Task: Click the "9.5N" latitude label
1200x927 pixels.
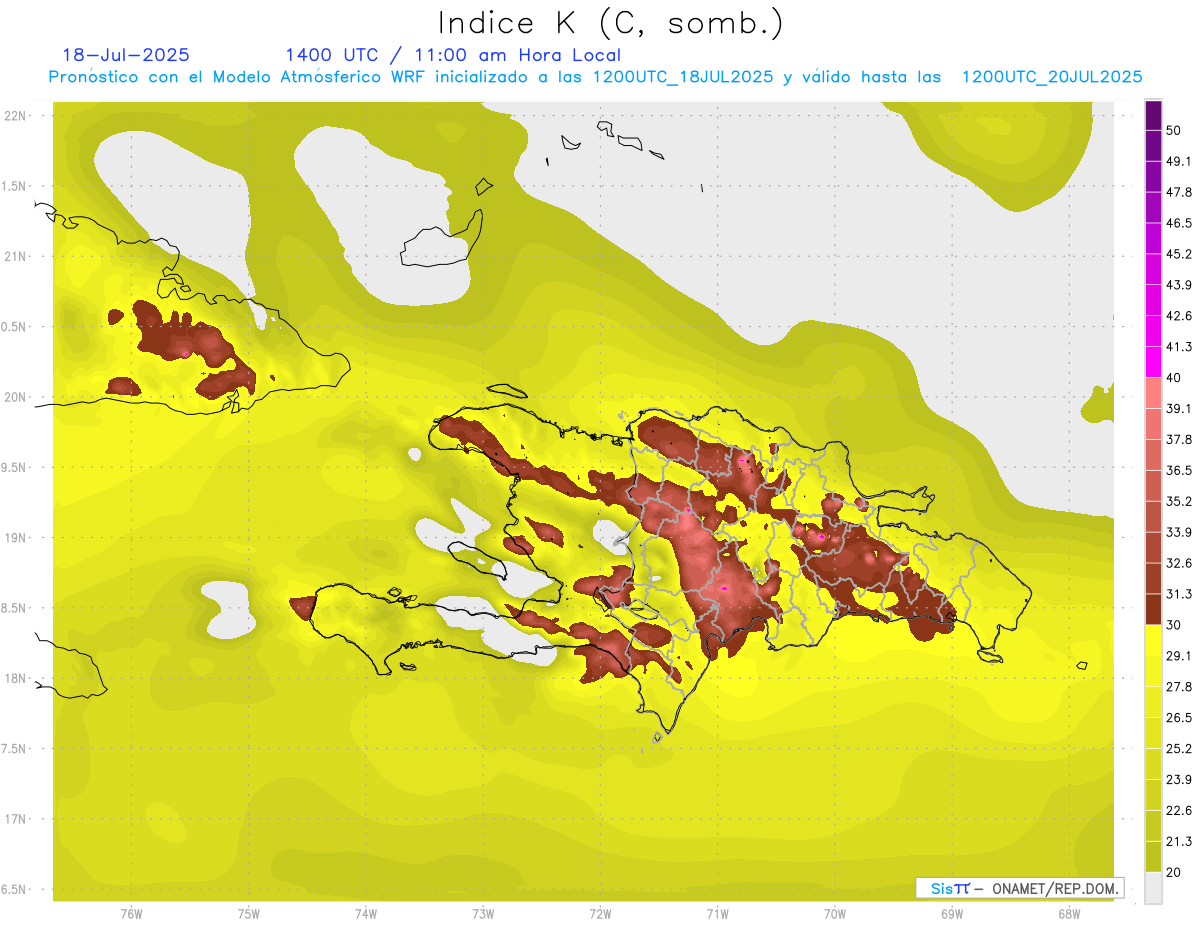Action: point(15,468)
